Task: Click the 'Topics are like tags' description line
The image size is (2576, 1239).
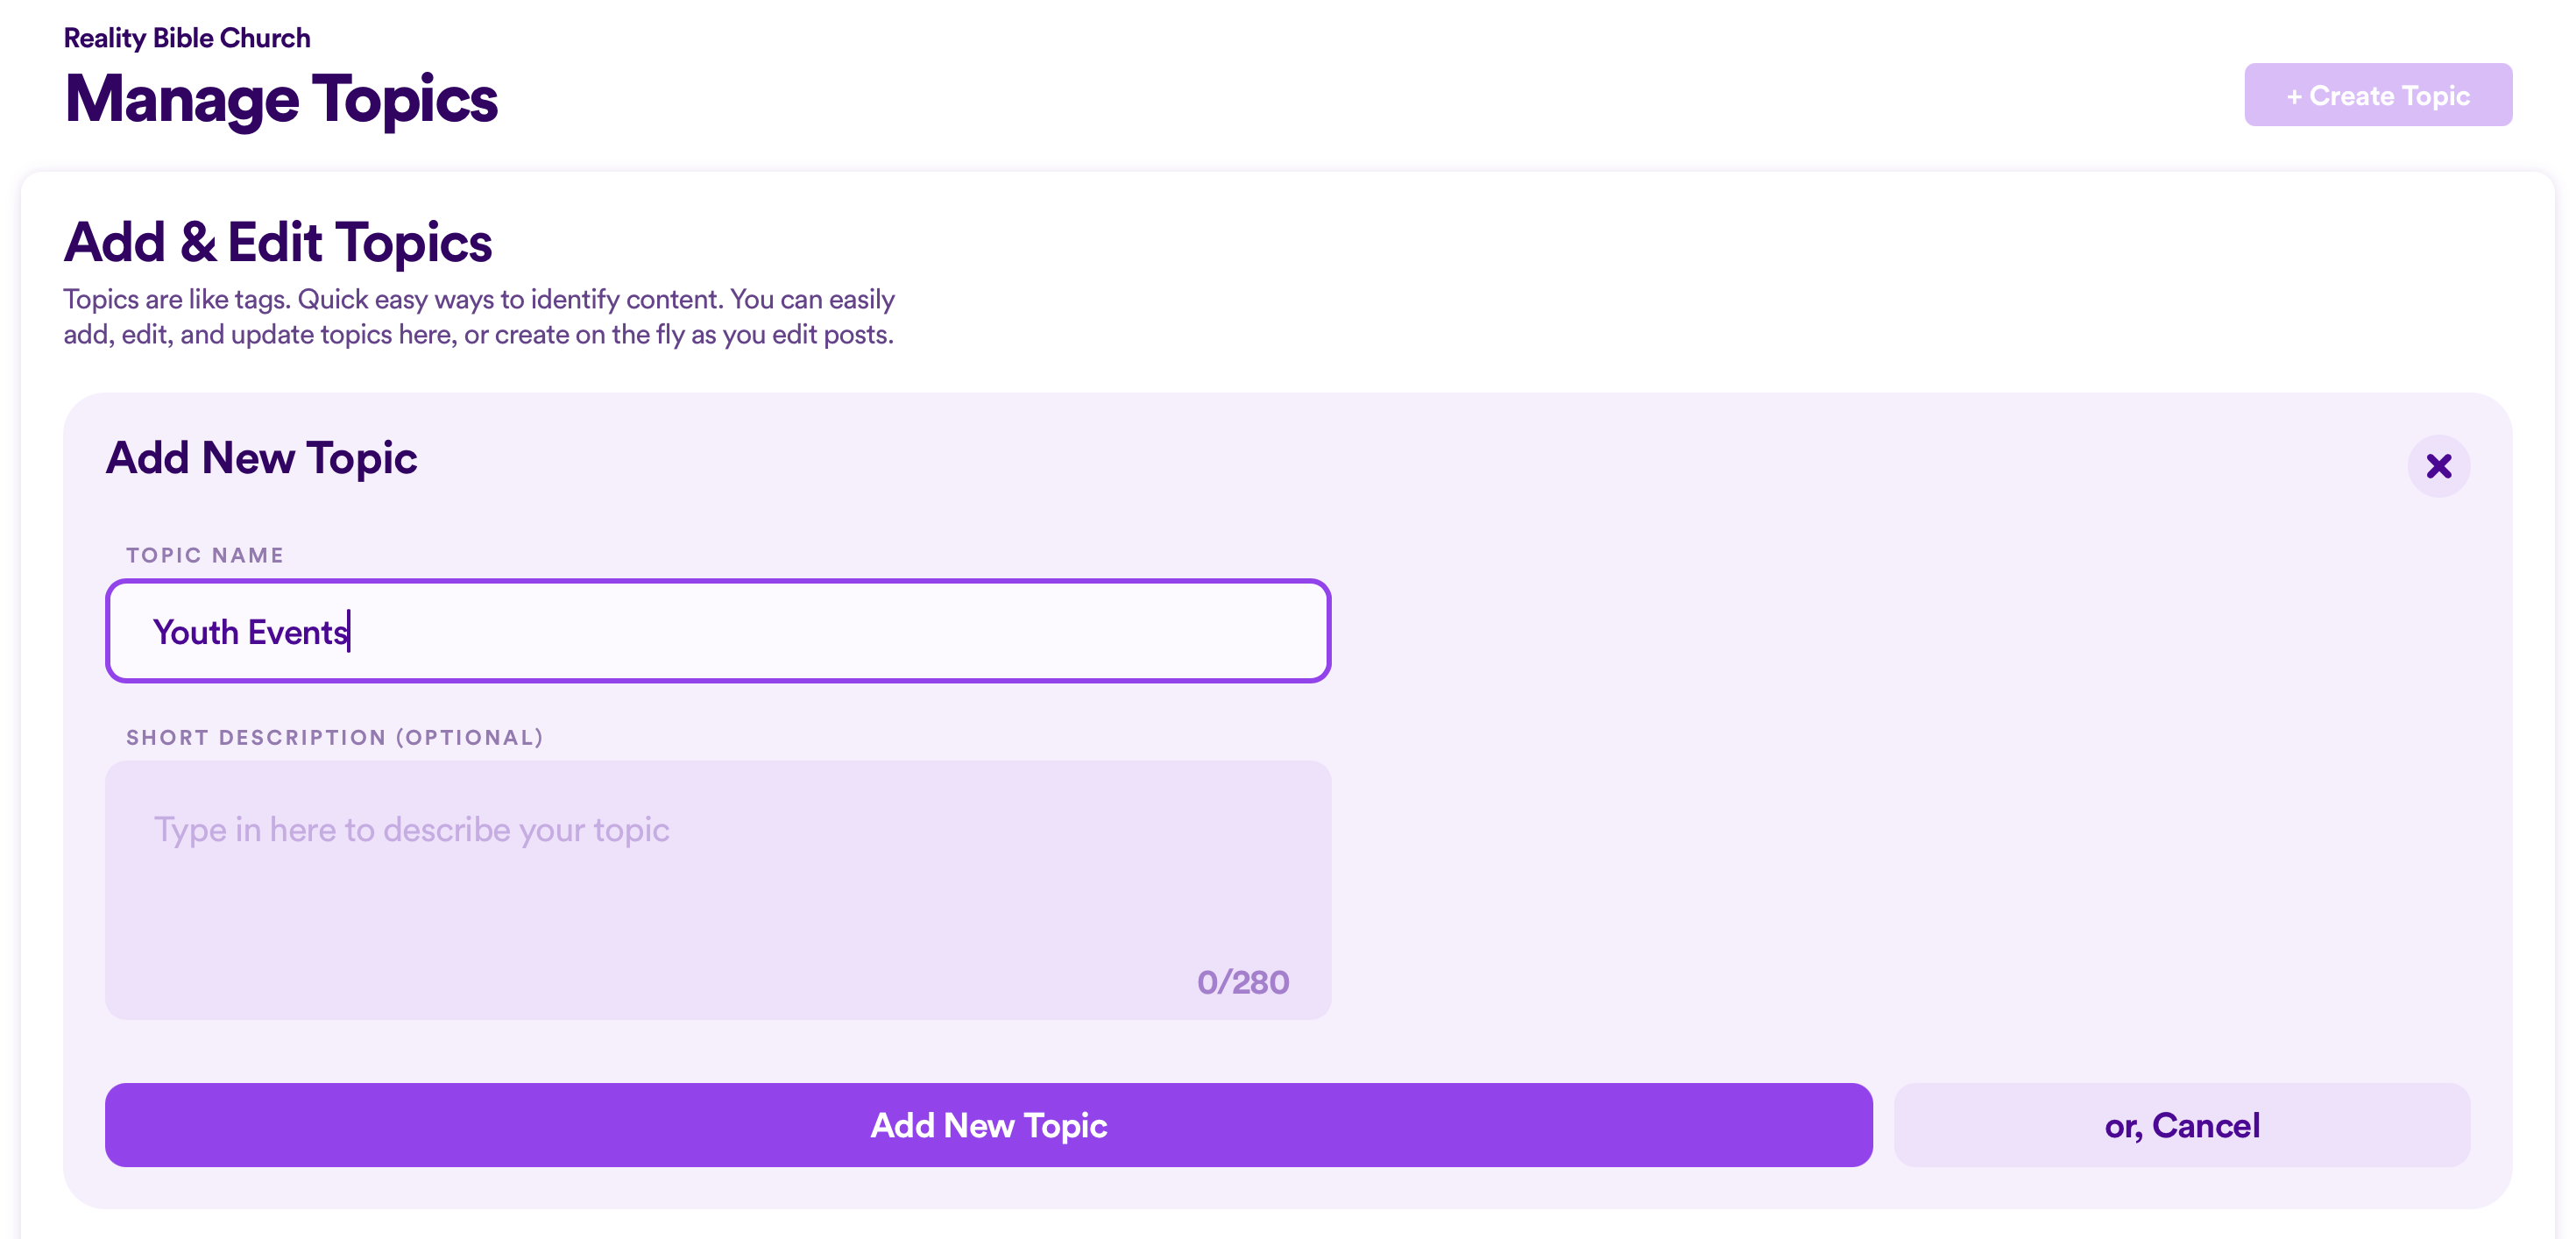Action: [479, 299]
